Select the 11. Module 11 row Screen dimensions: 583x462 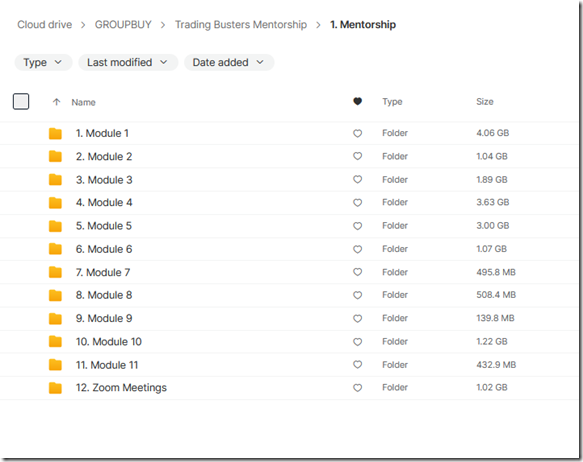pyautogui.click(x=289, y=365)
